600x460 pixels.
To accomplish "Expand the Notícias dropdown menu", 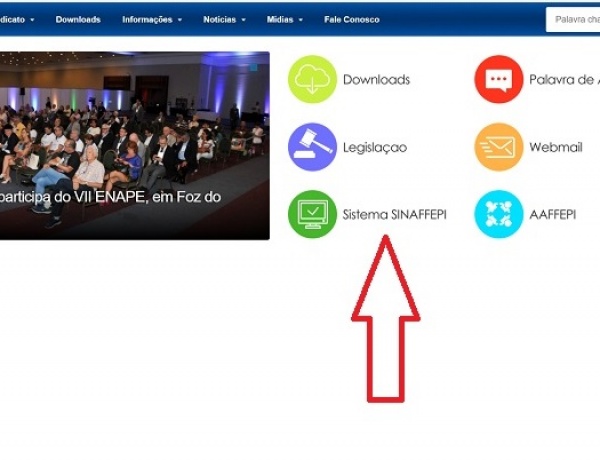I will [224, 19].
